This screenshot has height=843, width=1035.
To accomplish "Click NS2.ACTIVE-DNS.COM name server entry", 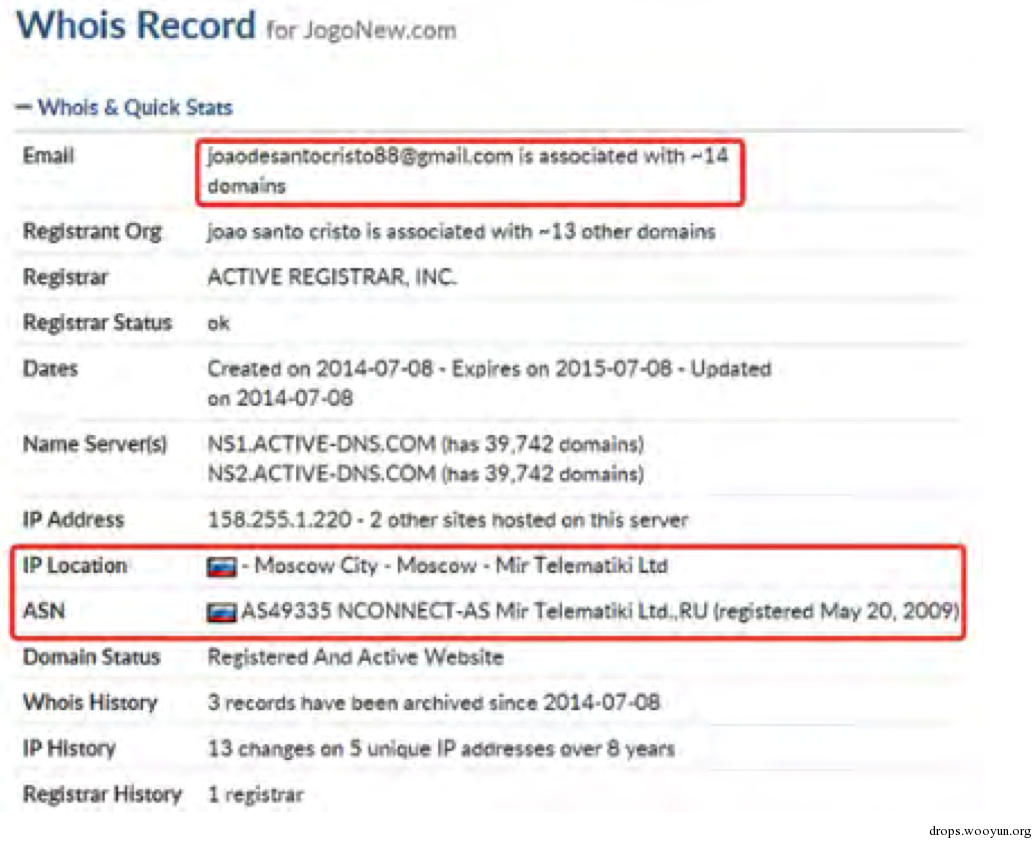I will [x=425, y=474].
